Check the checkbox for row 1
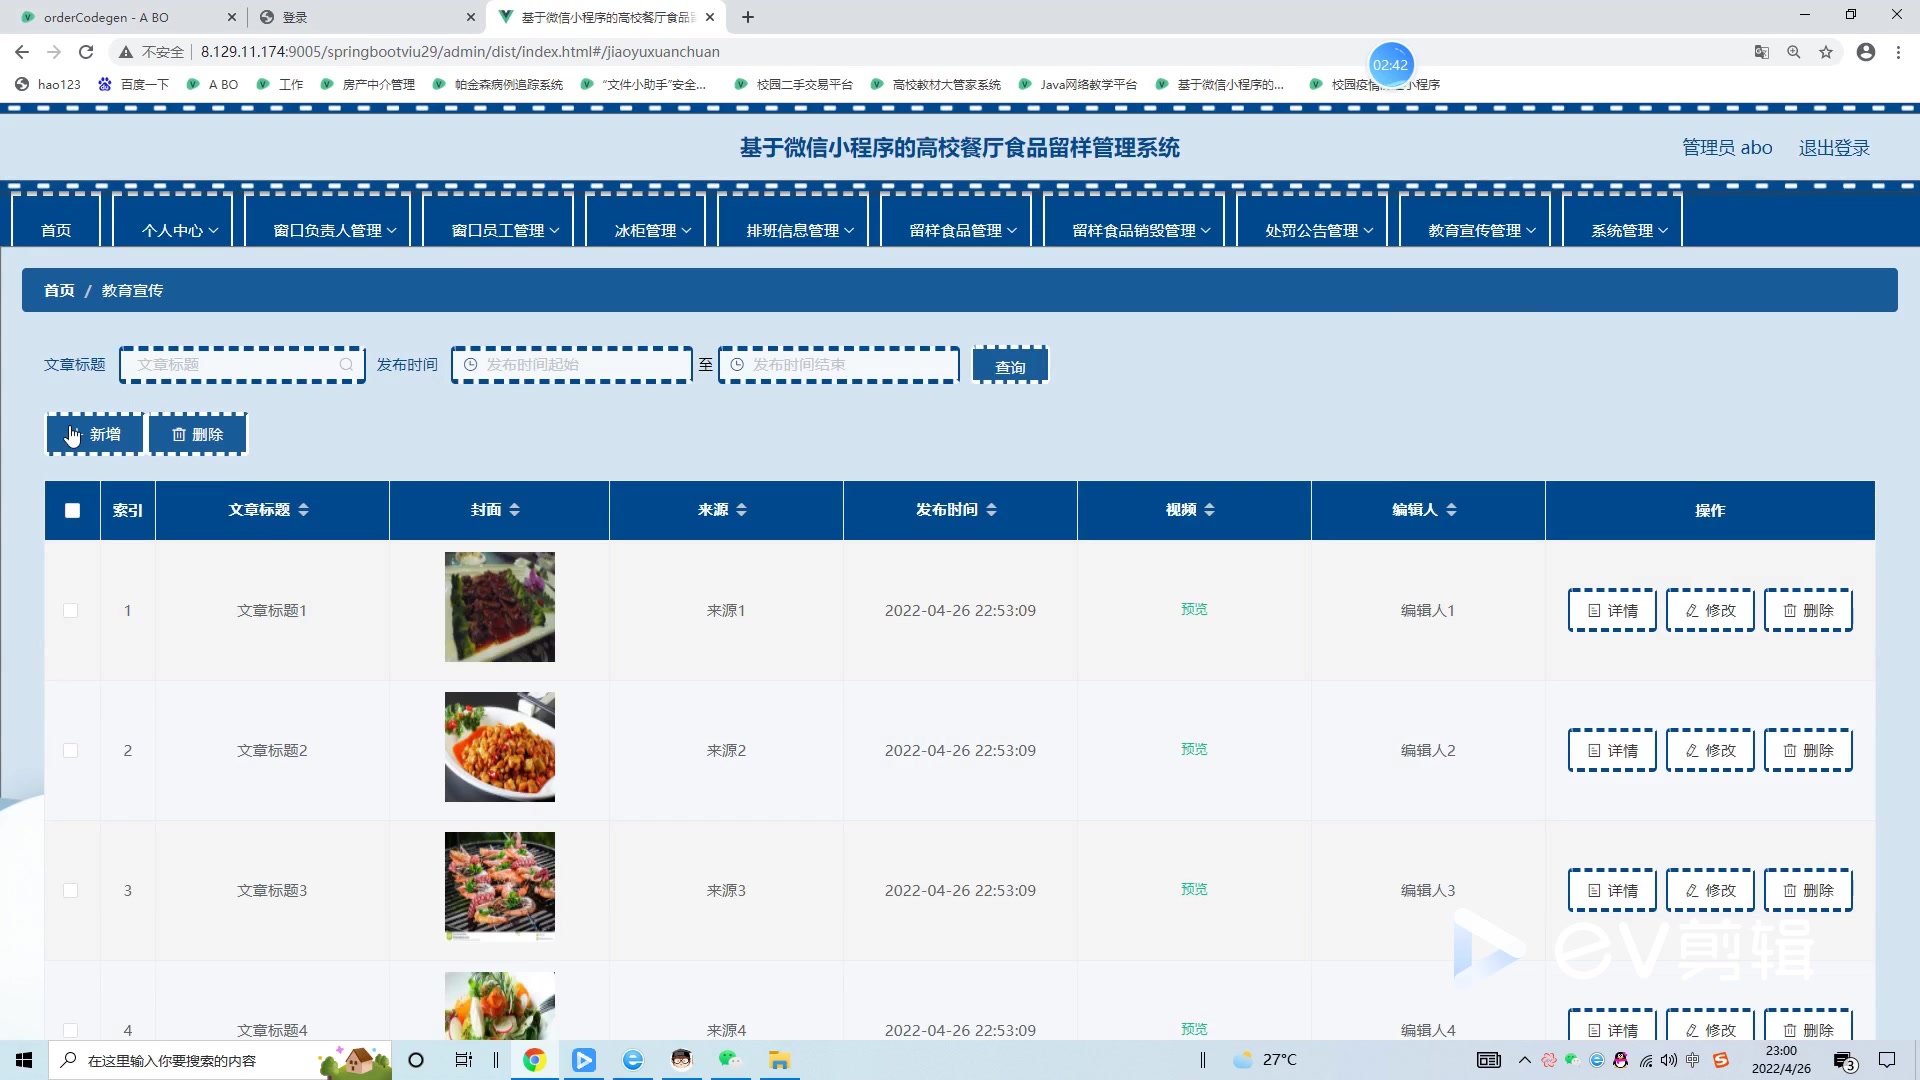 (x=70, y=610)
